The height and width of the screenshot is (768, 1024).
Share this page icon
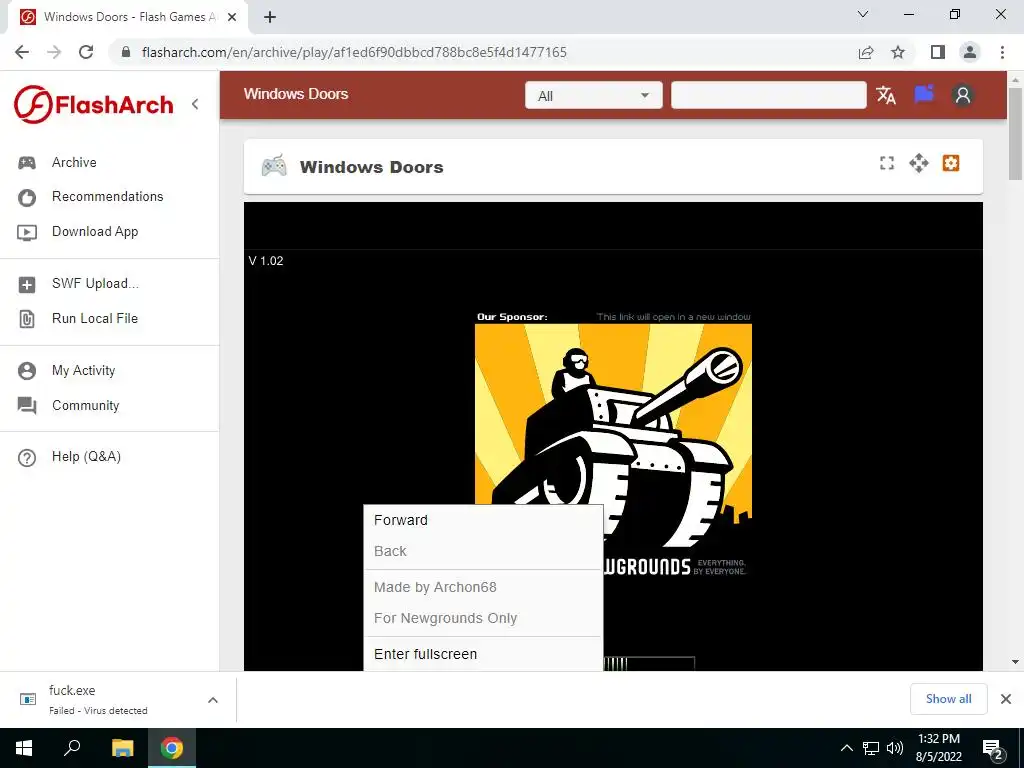coord(866,52)
